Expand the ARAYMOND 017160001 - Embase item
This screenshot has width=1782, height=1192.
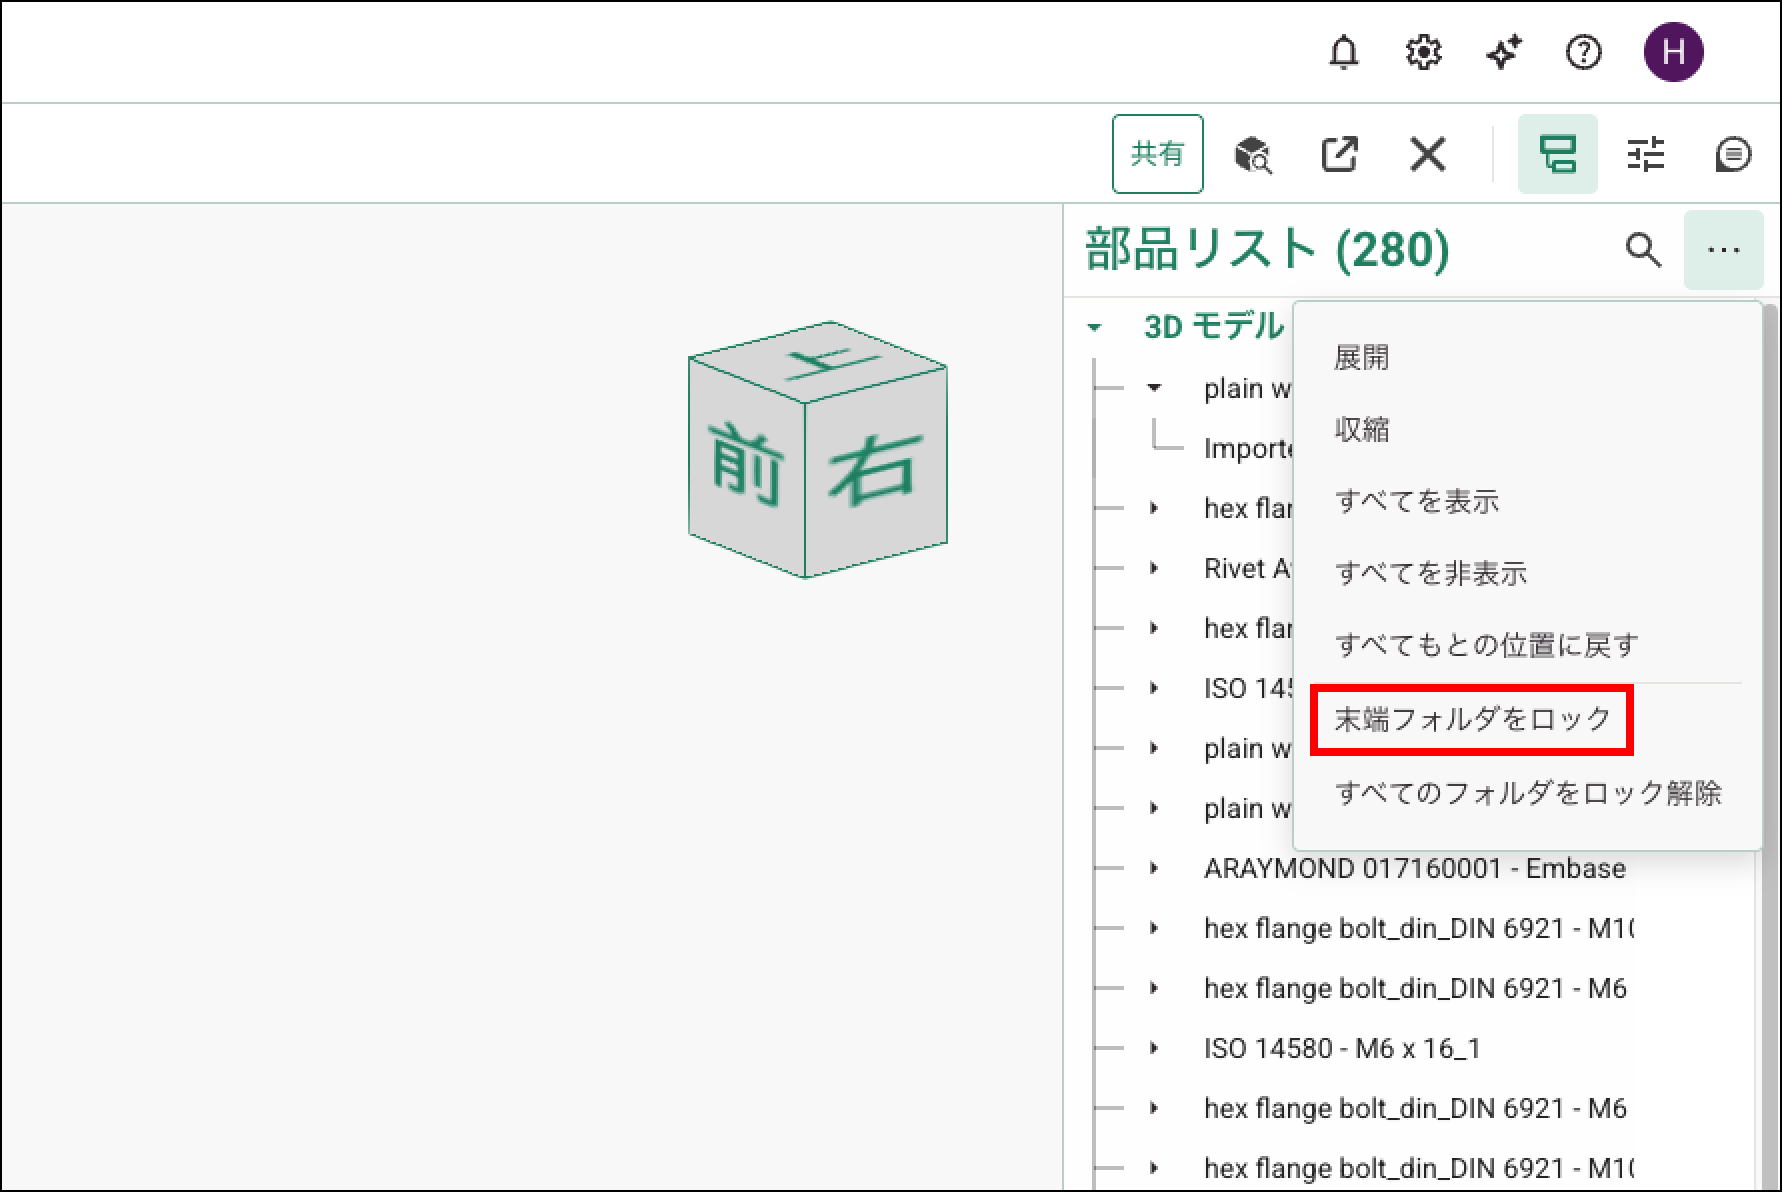click(1154, 868)
